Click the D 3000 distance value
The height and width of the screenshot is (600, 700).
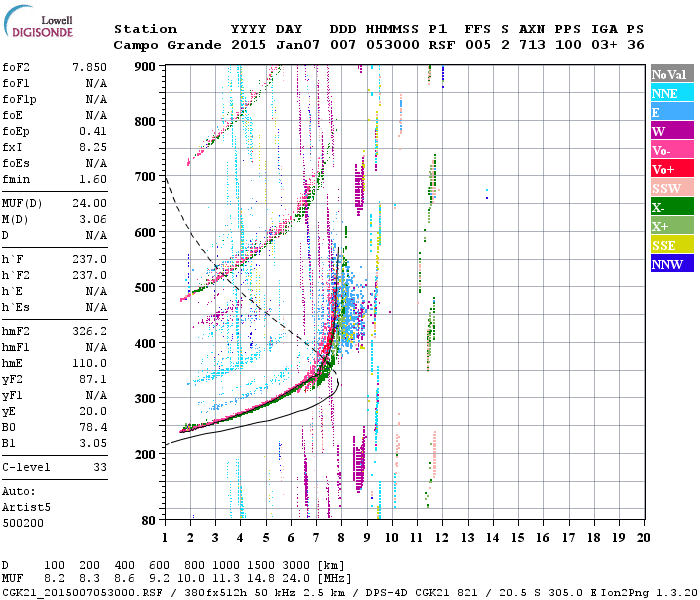[296, 566]
